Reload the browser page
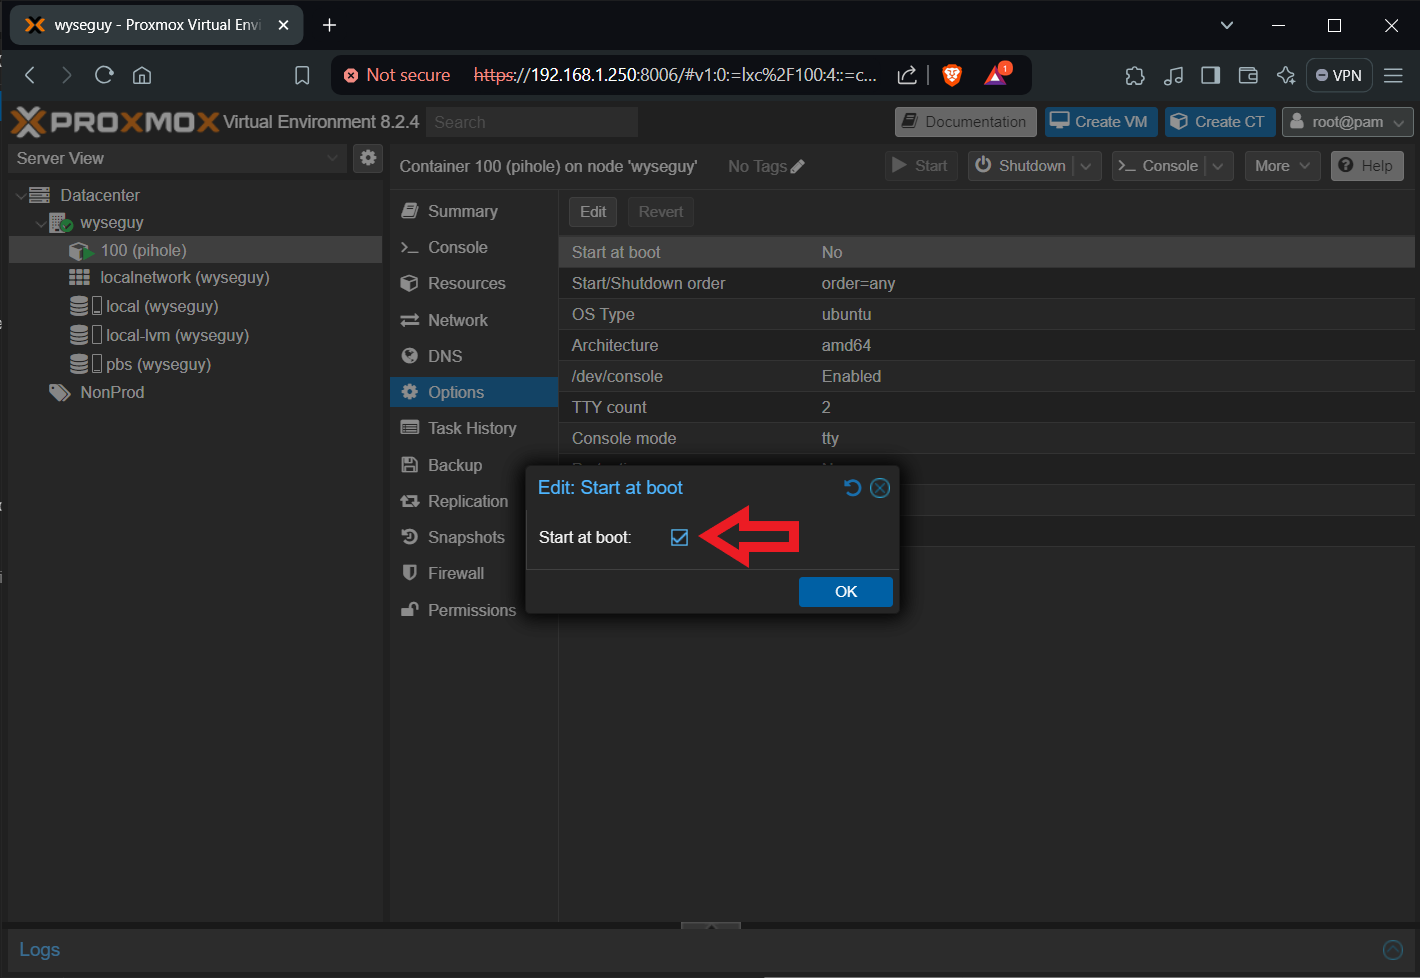 click(x=104, y=75)
